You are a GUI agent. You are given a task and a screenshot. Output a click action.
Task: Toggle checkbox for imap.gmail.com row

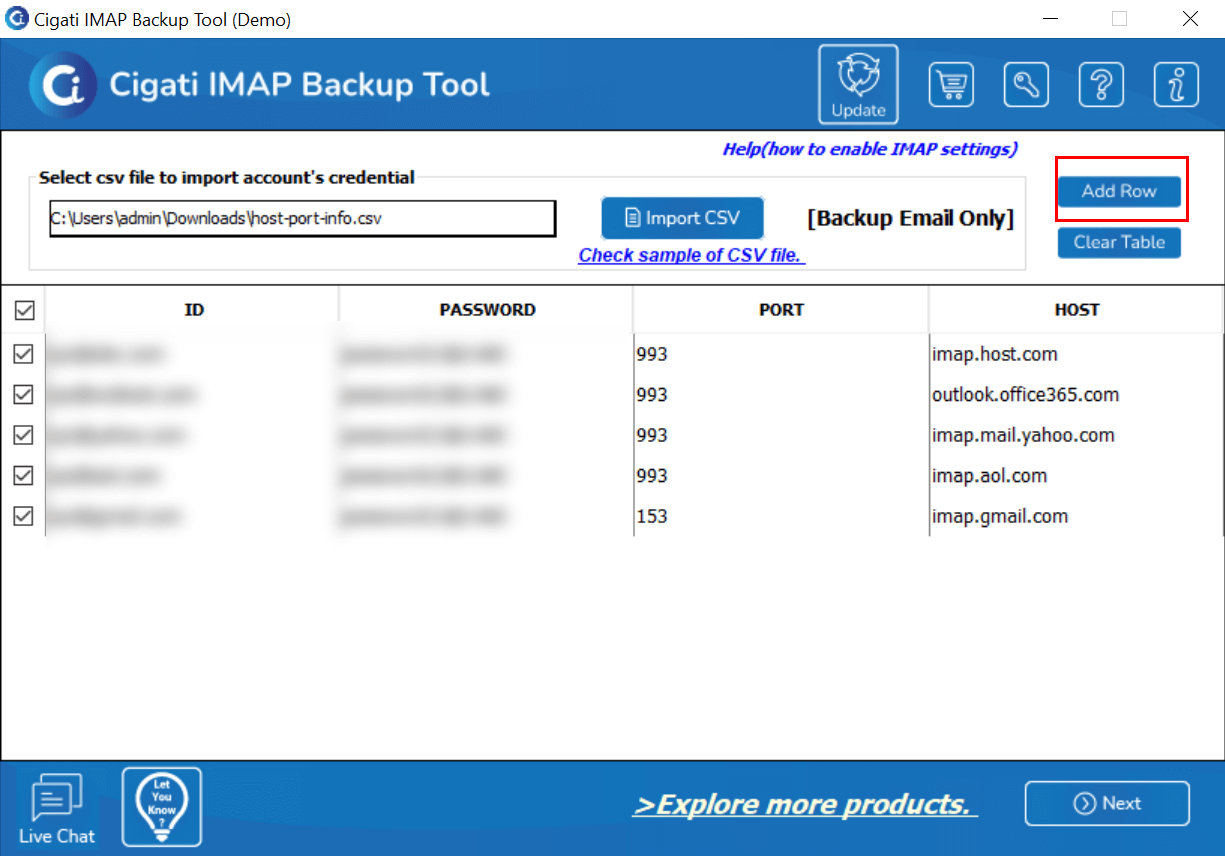24,516
